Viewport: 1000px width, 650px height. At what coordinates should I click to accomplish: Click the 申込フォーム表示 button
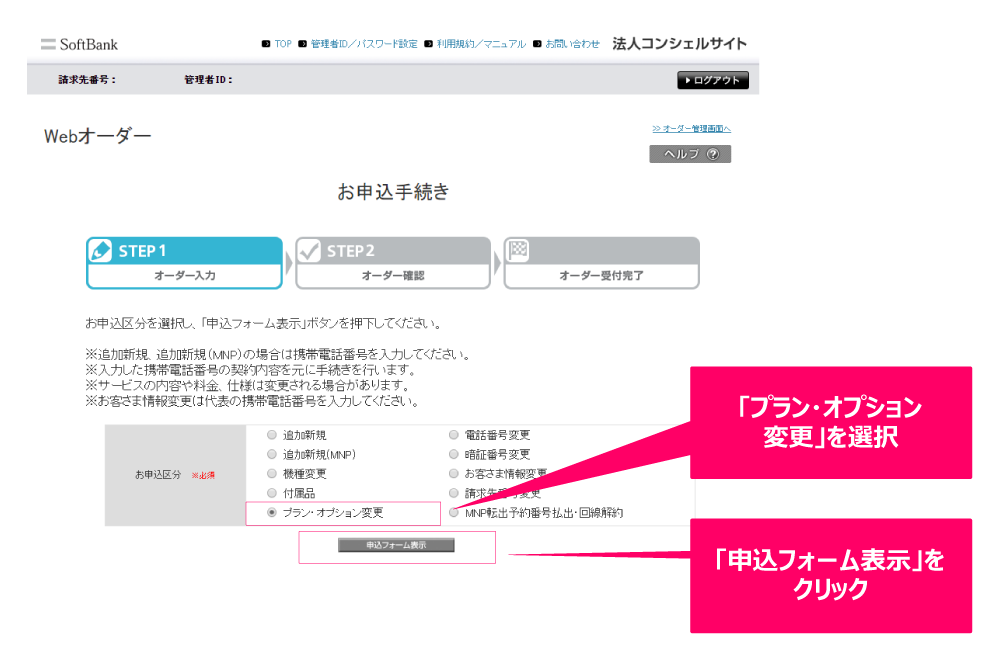396,545
